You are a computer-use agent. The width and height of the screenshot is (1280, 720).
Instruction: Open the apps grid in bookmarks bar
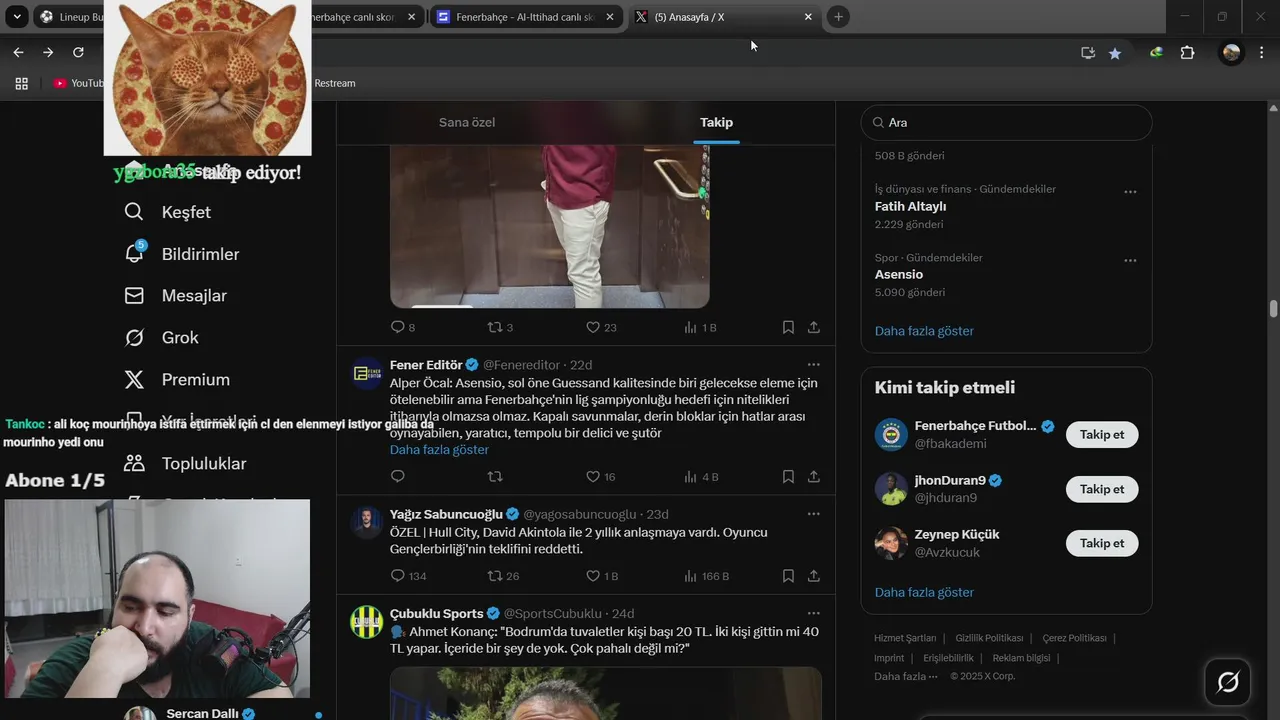pyautogui.click(x=21, y=83)
